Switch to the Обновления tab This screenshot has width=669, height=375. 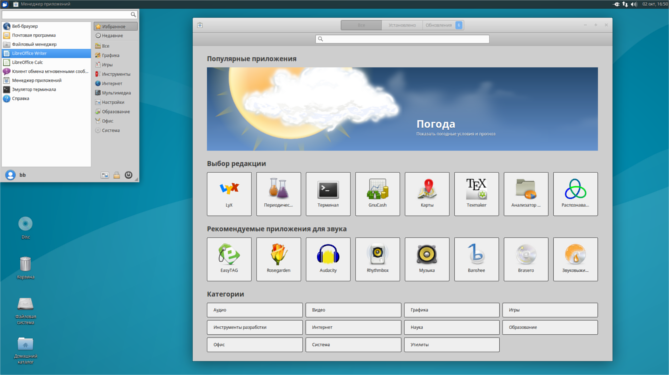tap(442, 25)
